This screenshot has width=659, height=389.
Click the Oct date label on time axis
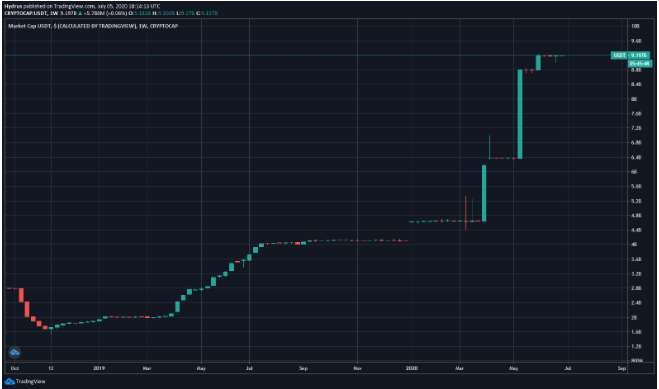click(x=15, y=368)
